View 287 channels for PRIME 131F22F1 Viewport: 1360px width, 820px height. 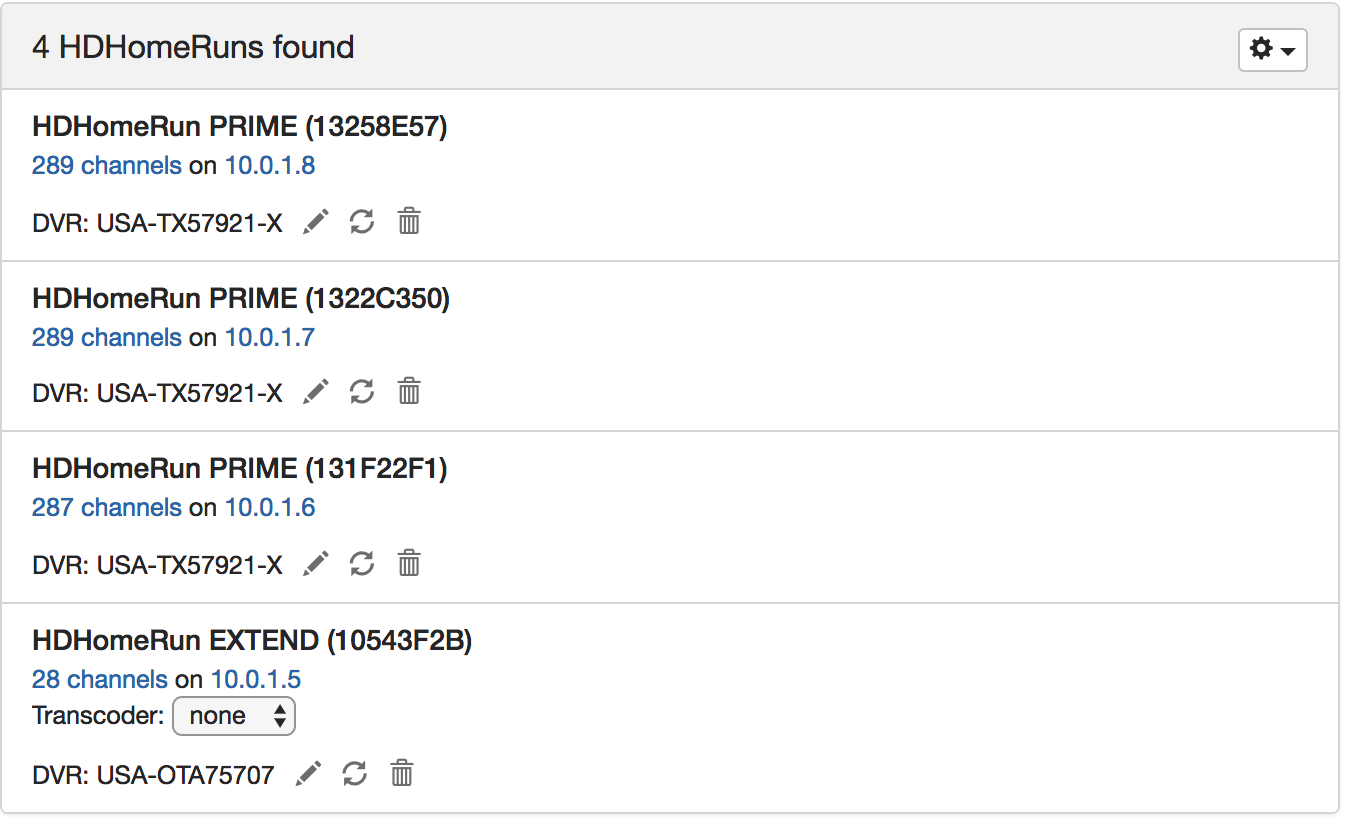pyautogui.click(x=107, y=508)
